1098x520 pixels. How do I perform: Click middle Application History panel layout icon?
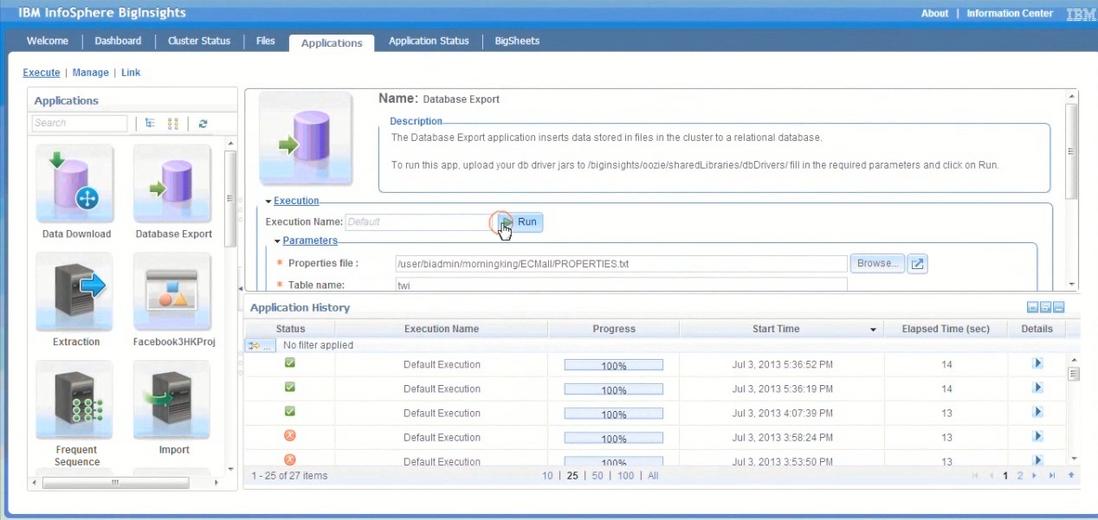pyautogui.click(x=1045, y=307)
